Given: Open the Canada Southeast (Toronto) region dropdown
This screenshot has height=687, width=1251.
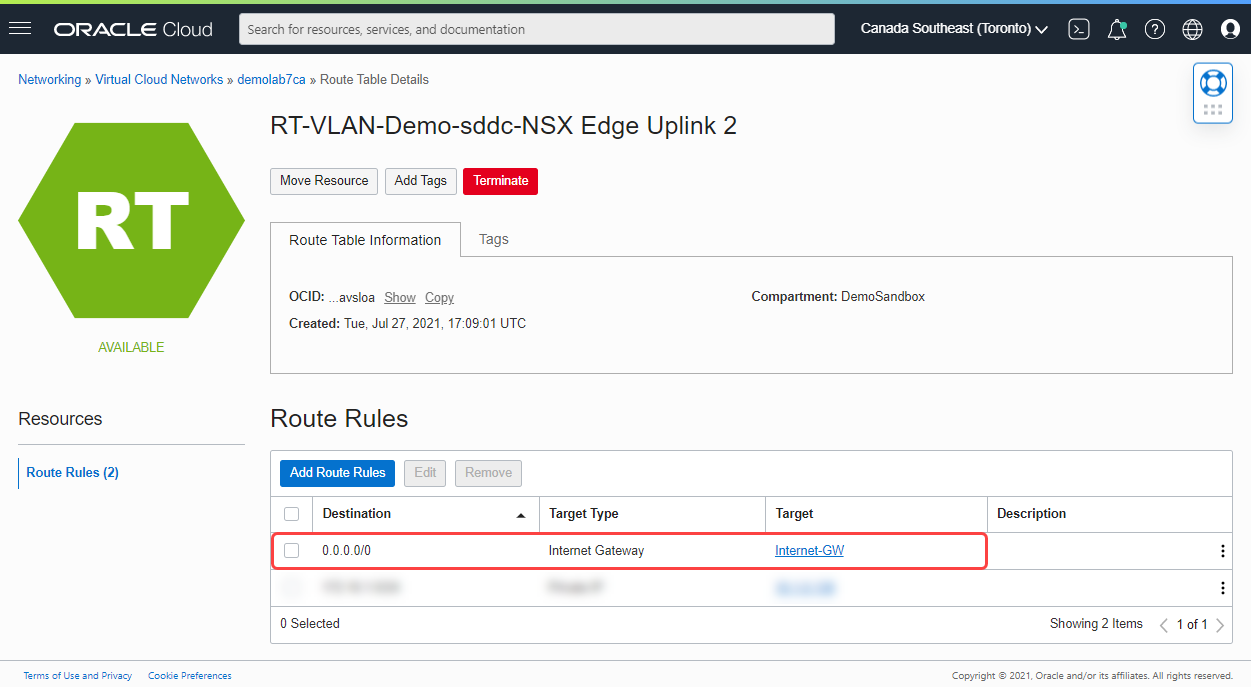Looking at the screenshot, I should point(951,28).
